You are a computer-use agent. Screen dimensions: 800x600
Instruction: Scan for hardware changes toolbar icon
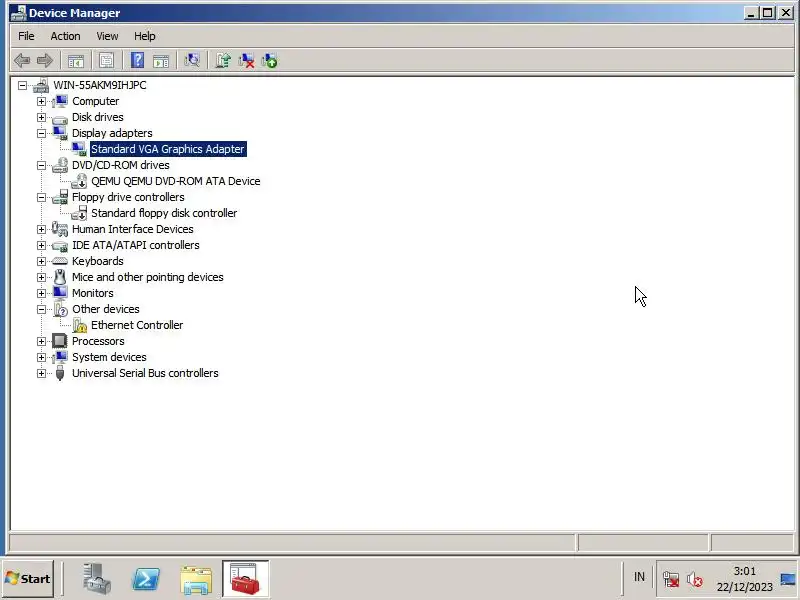coord(192,61)
